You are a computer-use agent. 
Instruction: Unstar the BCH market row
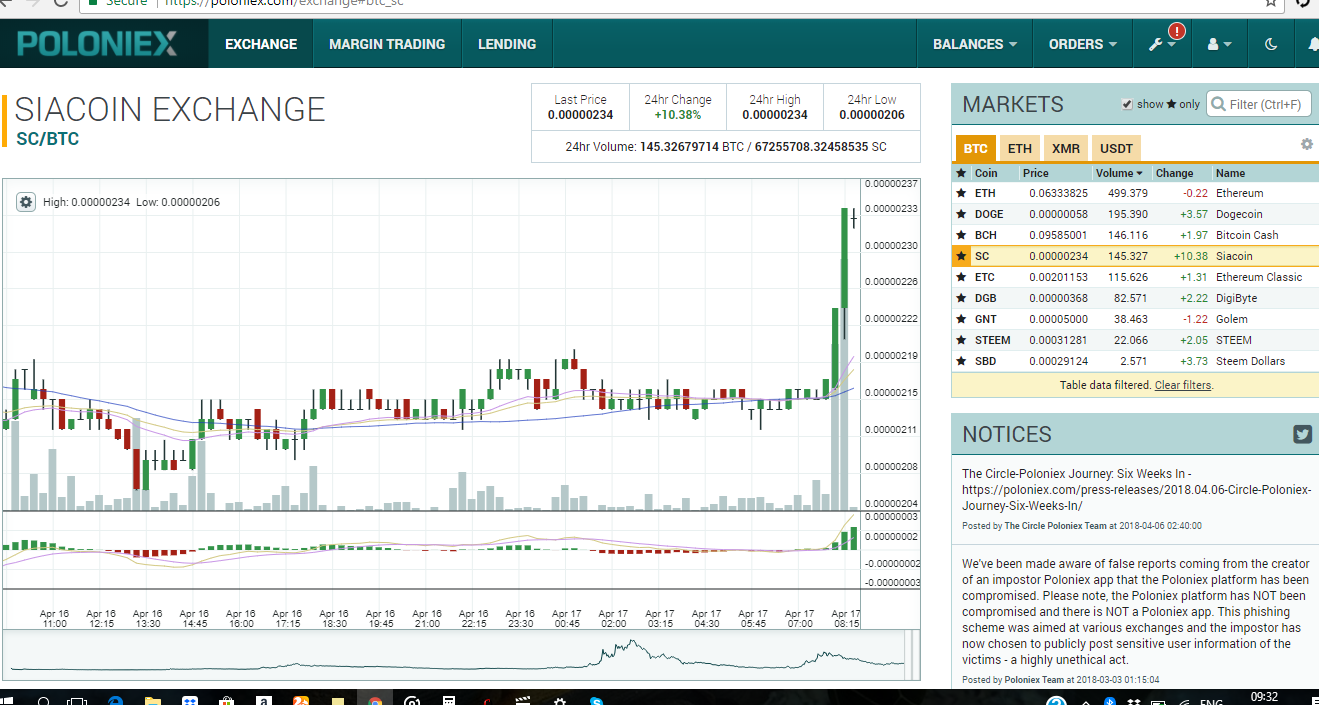tap(961, 235)
